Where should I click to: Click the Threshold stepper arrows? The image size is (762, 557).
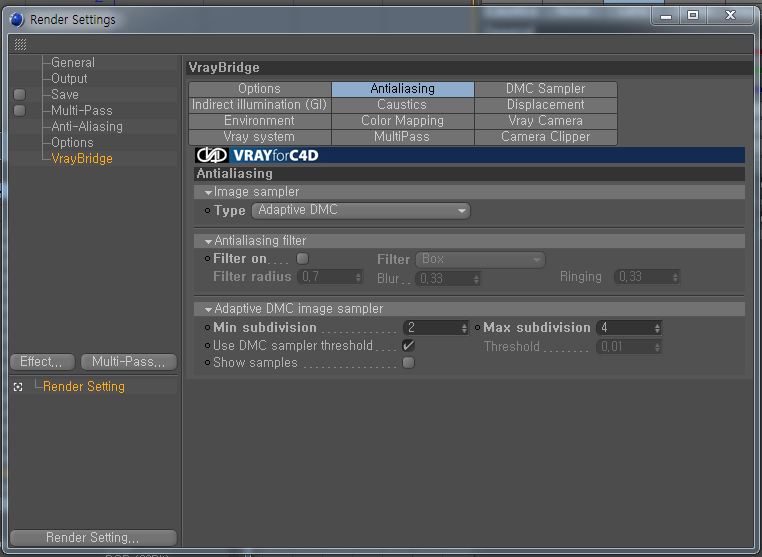click(657, 347)
